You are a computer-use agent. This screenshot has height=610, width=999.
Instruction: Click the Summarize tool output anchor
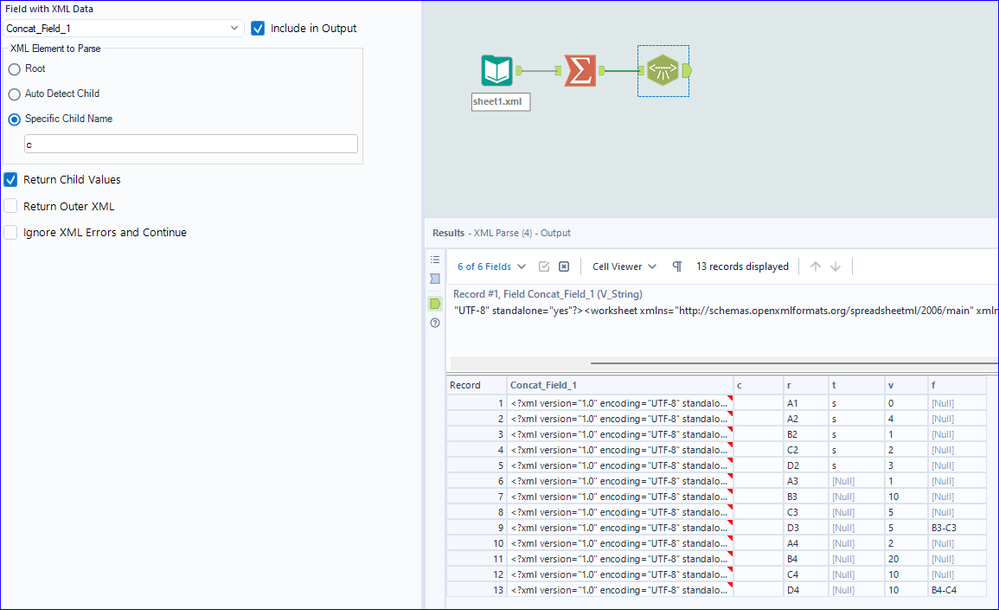tap(602, 70)
